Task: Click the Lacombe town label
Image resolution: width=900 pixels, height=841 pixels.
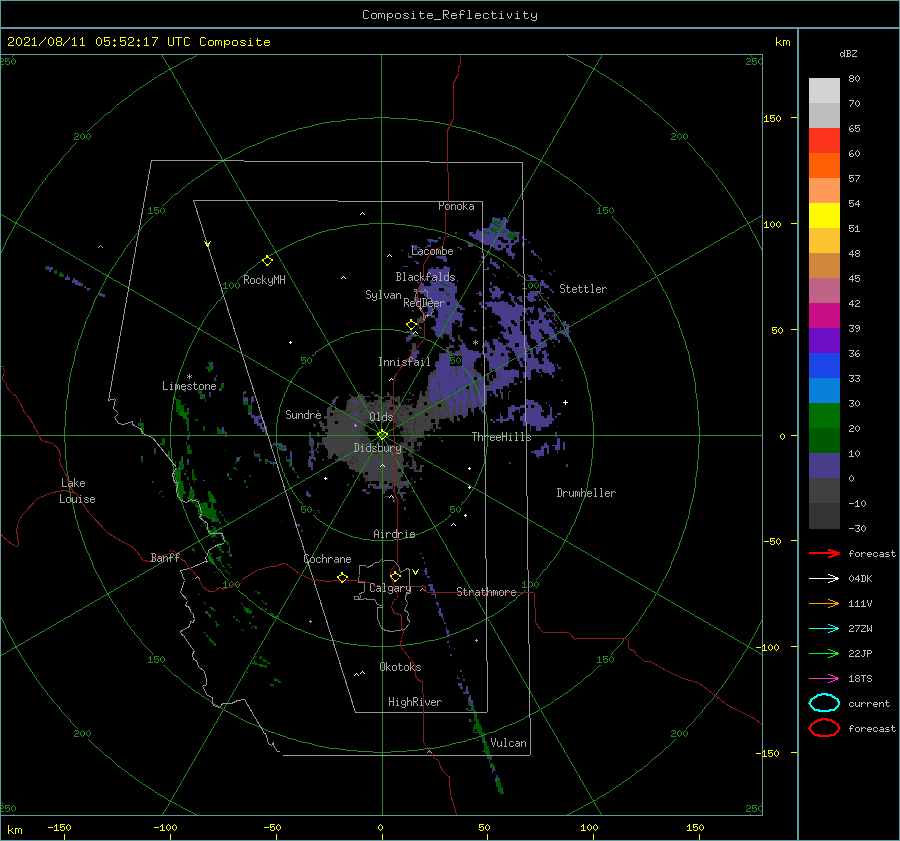Action: point(432,251)
